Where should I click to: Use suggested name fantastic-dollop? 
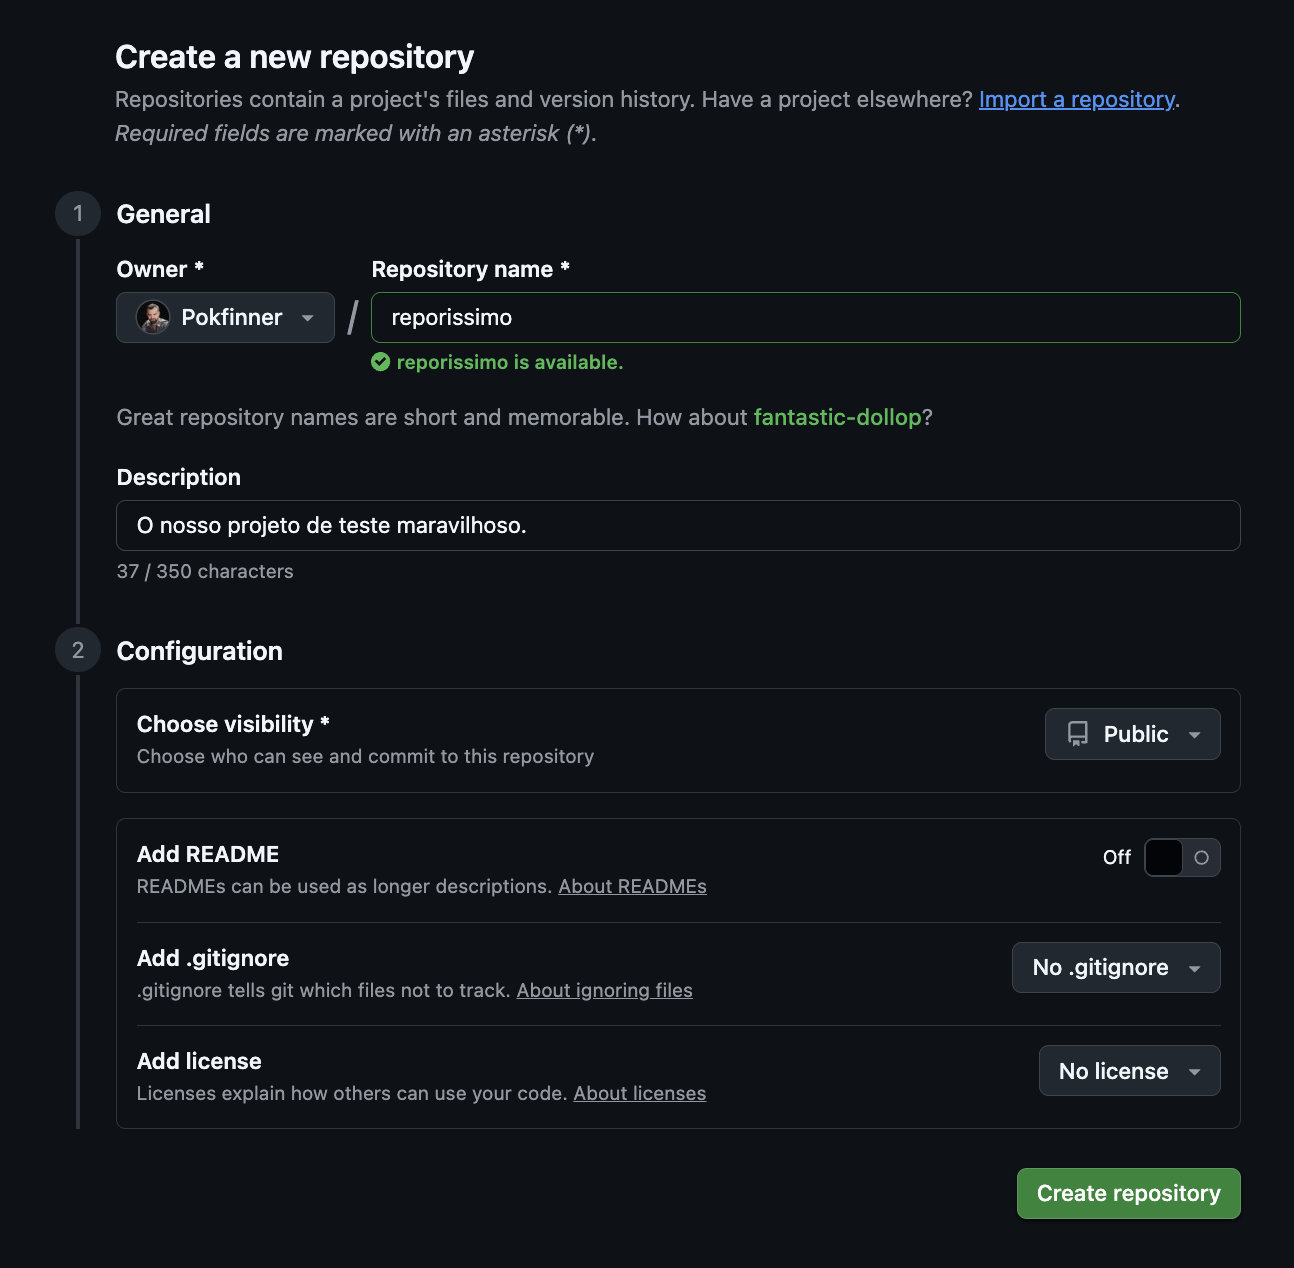tap(837, 418)
